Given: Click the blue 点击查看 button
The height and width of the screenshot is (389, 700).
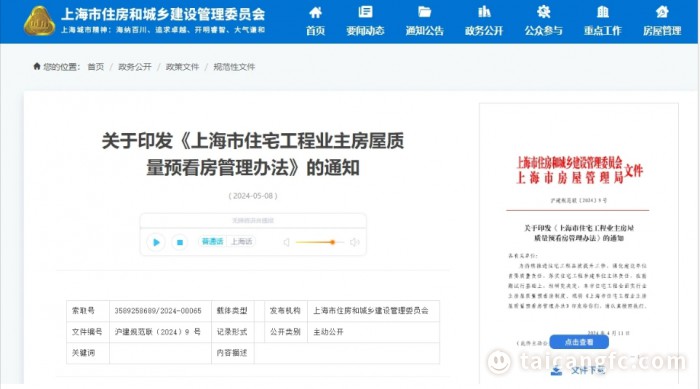Looking at the screenshot, I should point(579,342).
